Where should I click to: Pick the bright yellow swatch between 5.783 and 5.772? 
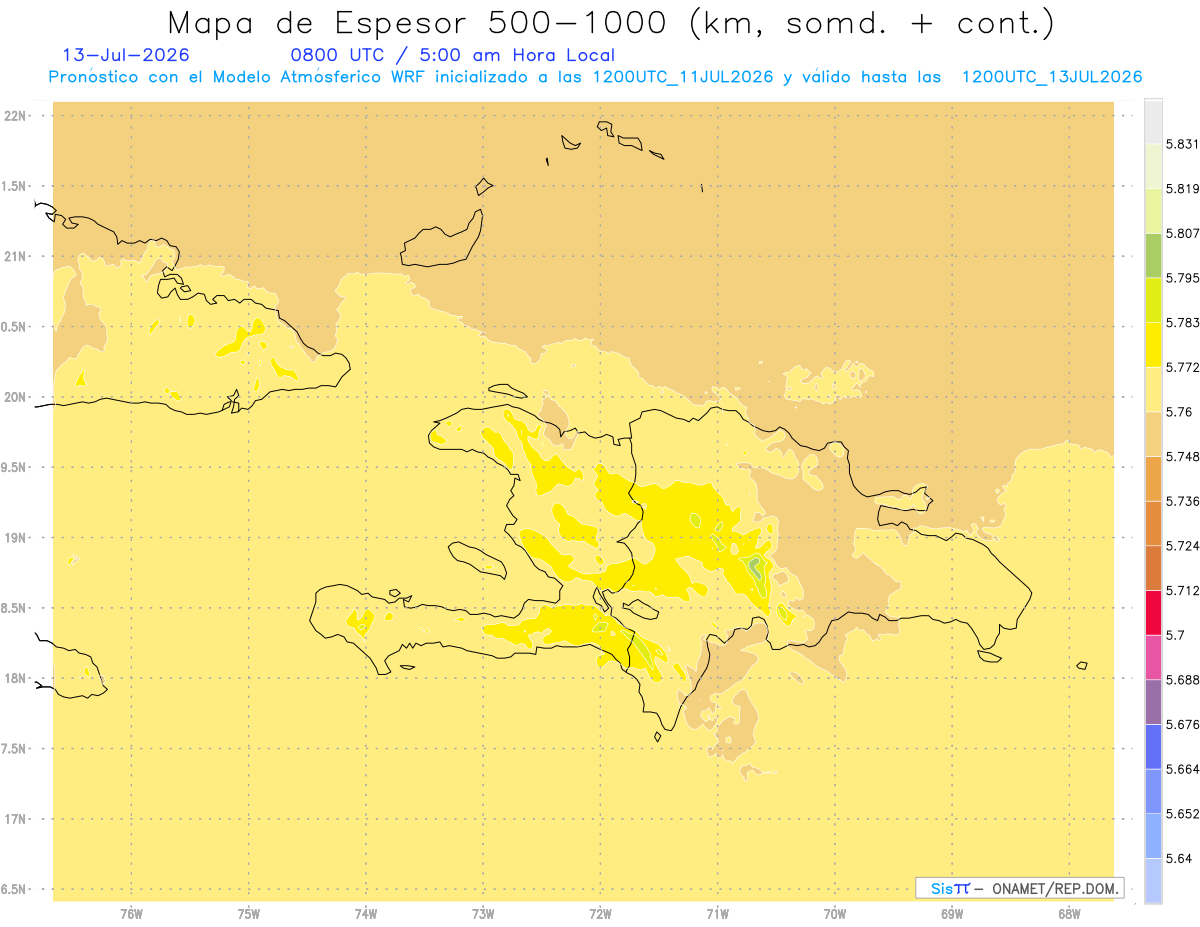click(x=1153, y=345)
